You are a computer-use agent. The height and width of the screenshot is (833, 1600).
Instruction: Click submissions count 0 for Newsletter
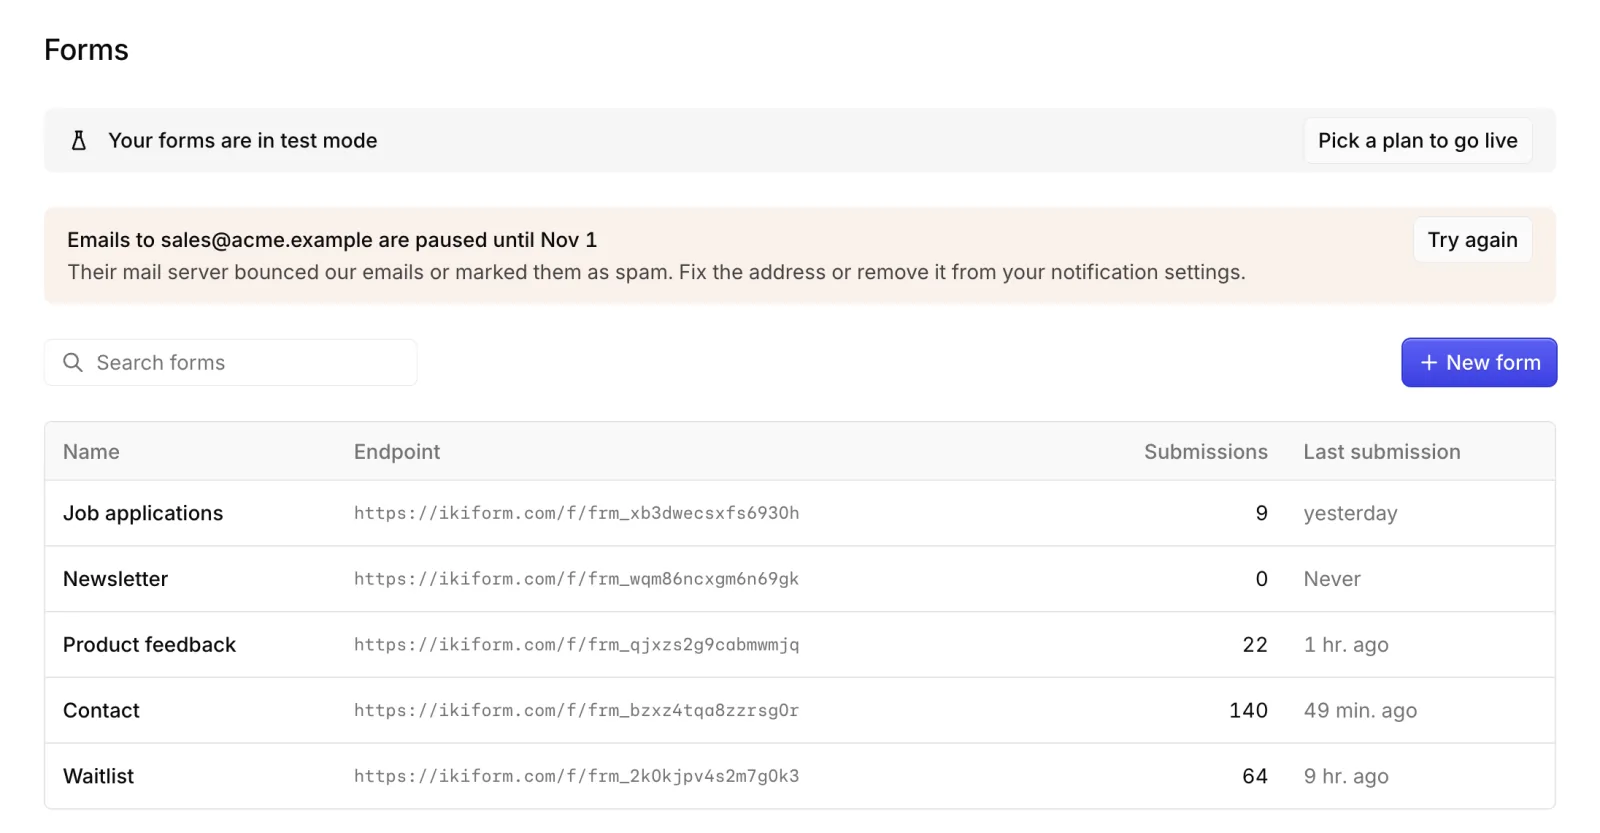tap(1261, 579)
